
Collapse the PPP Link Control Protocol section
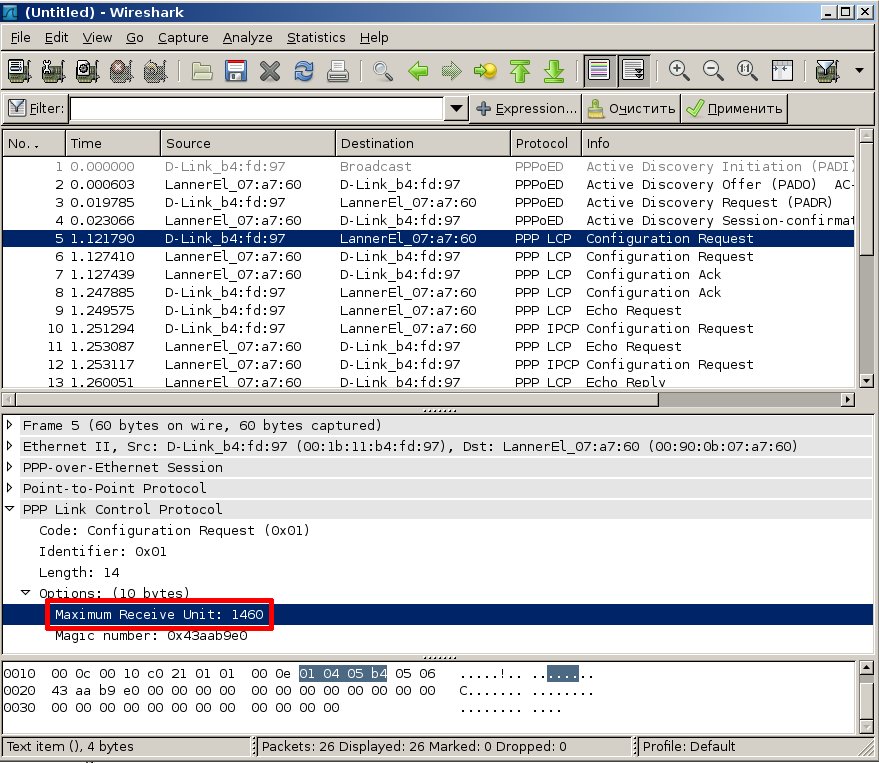11,510
